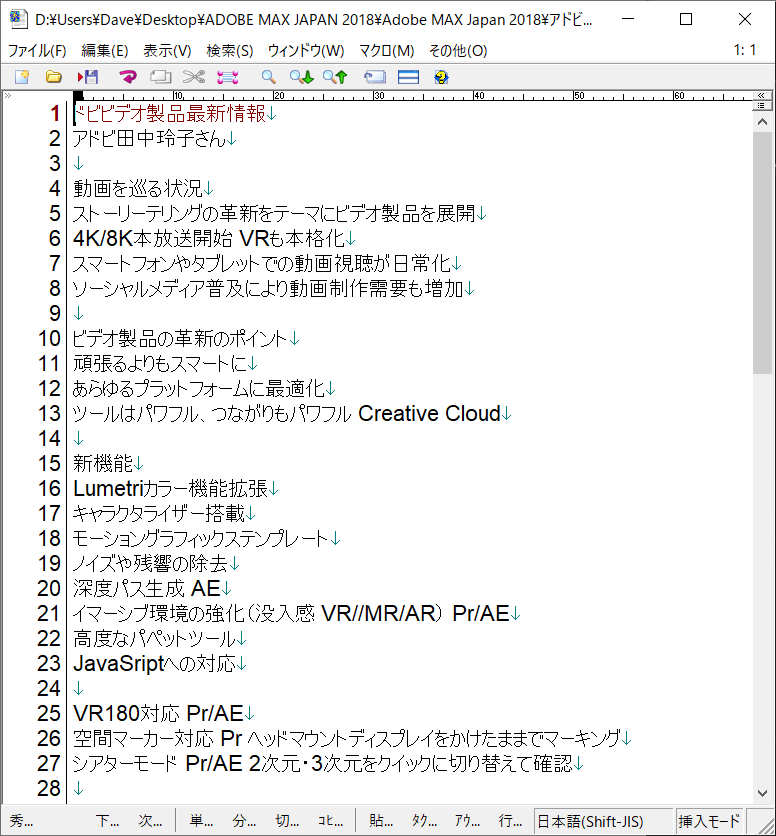Click line number 6 in the gutter
The image size is (776, 836).
coord(54,238)
